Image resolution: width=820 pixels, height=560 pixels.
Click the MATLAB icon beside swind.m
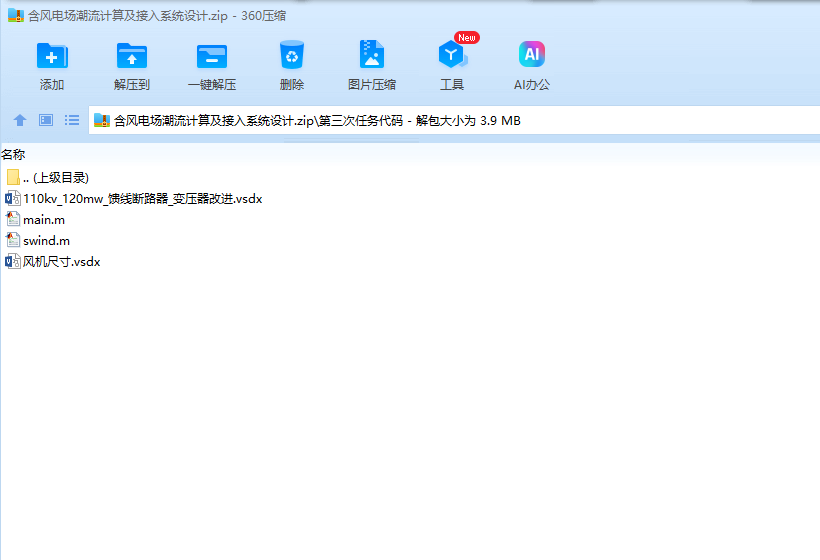pyautogui.click(x=13, y=240)
